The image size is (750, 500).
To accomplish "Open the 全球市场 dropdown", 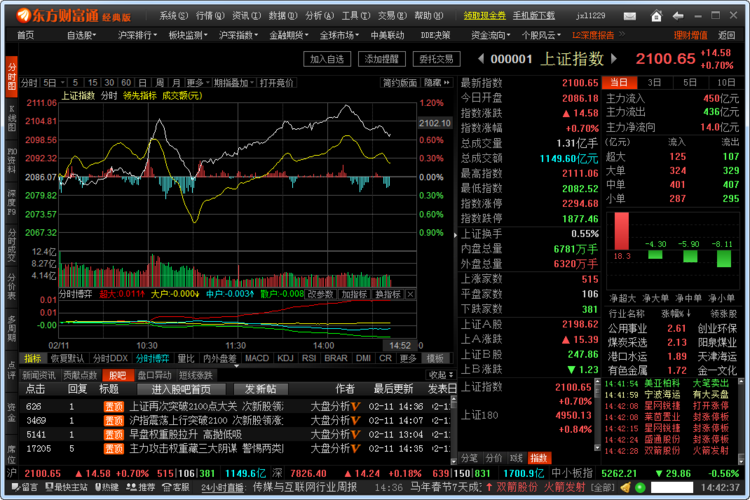I will [x=339, y=35].
